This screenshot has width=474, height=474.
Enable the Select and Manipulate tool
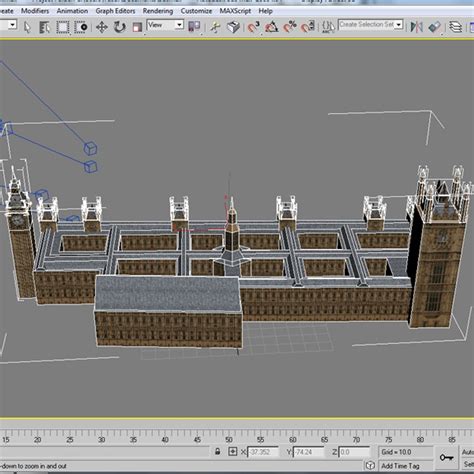[215, 27]
